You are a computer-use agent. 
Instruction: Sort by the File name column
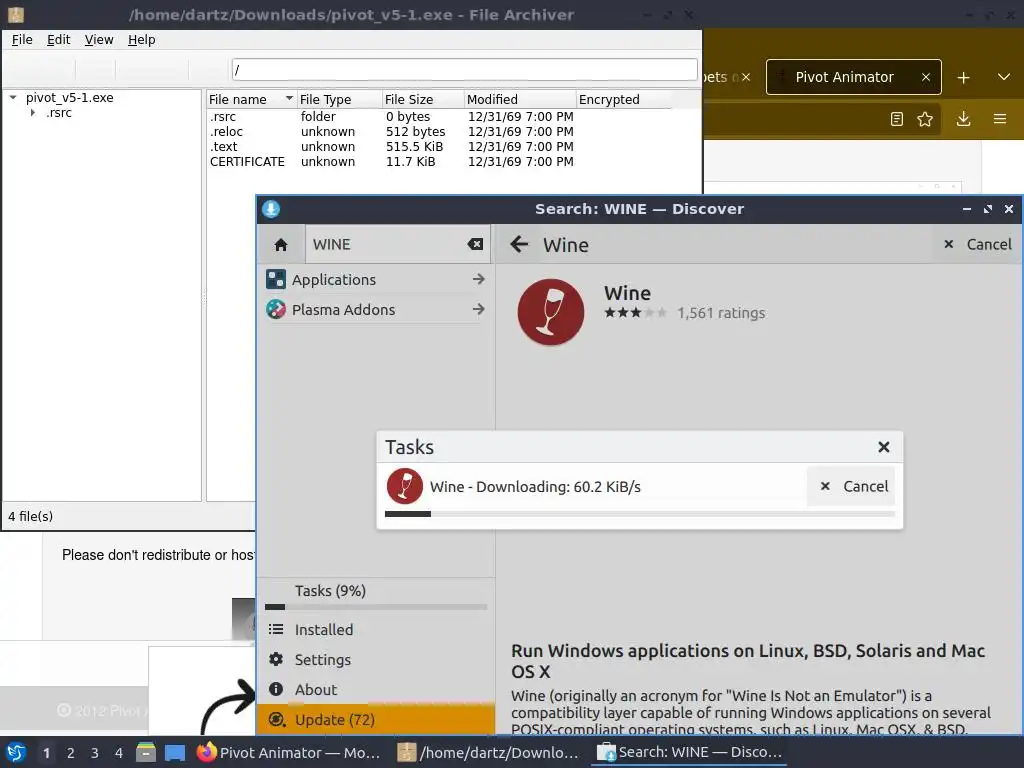pyautogui.click(x=251, y=99)
